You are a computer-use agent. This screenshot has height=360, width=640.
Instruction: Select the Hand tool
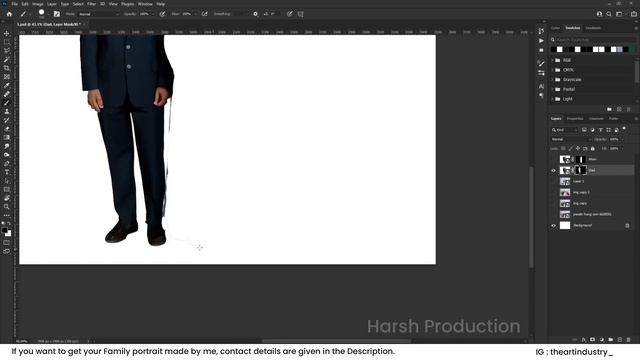pyautogui.click(x=7, y=198)
